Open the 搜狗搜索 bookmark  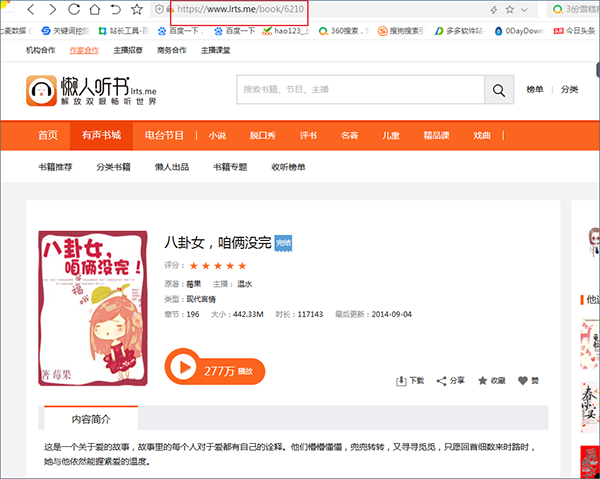click(401, 31)
